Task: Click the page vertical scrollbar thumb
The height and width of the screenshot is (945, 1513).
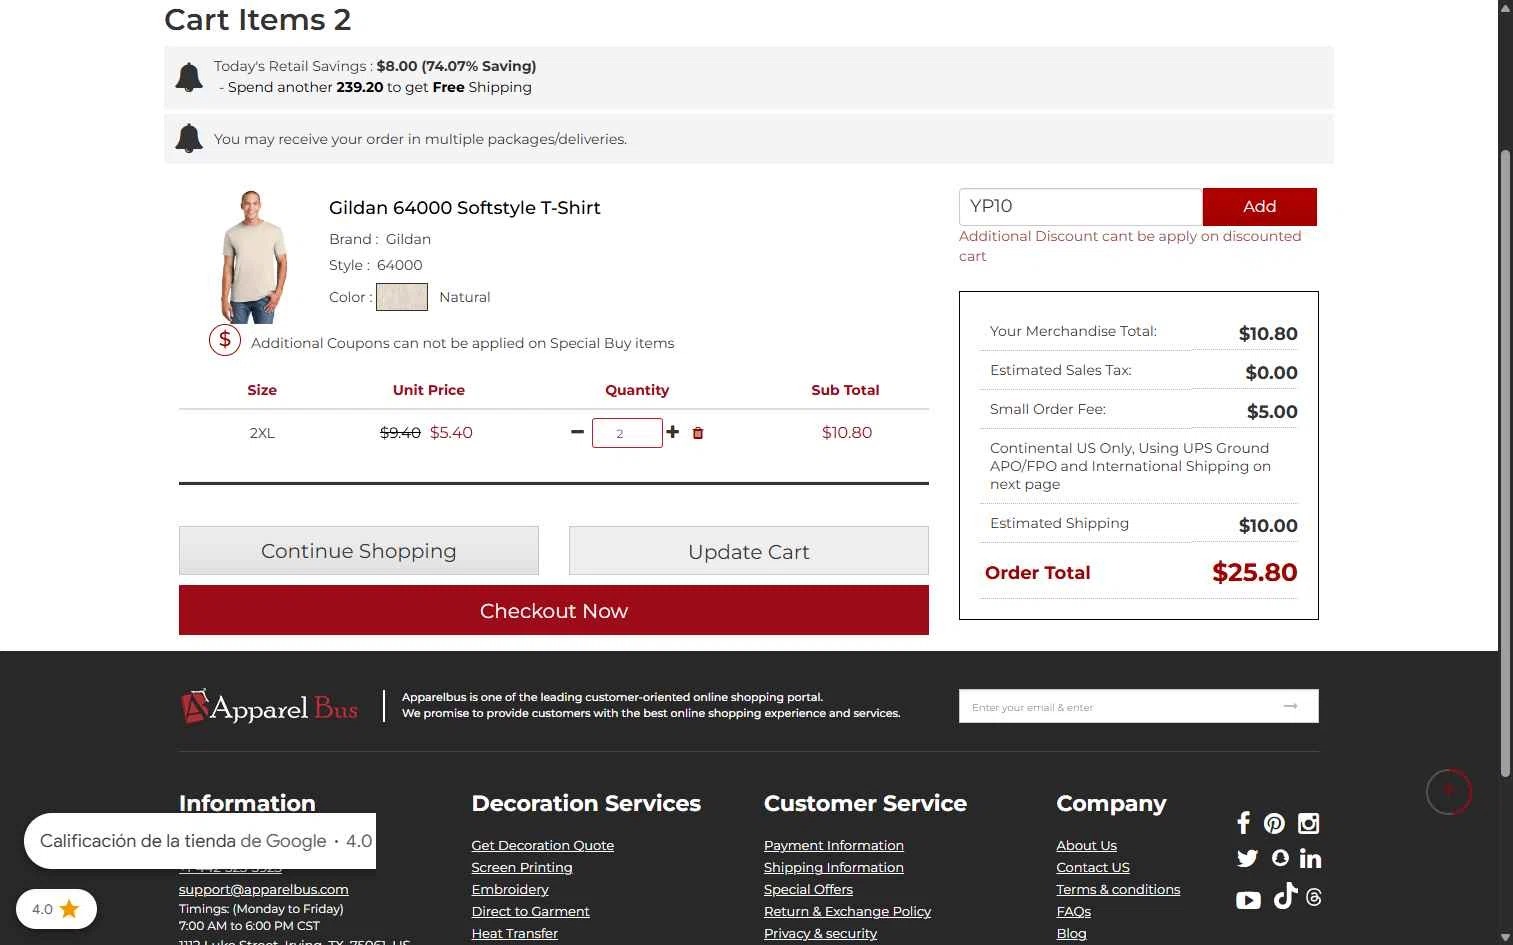Action: (x=1505, y=462)
